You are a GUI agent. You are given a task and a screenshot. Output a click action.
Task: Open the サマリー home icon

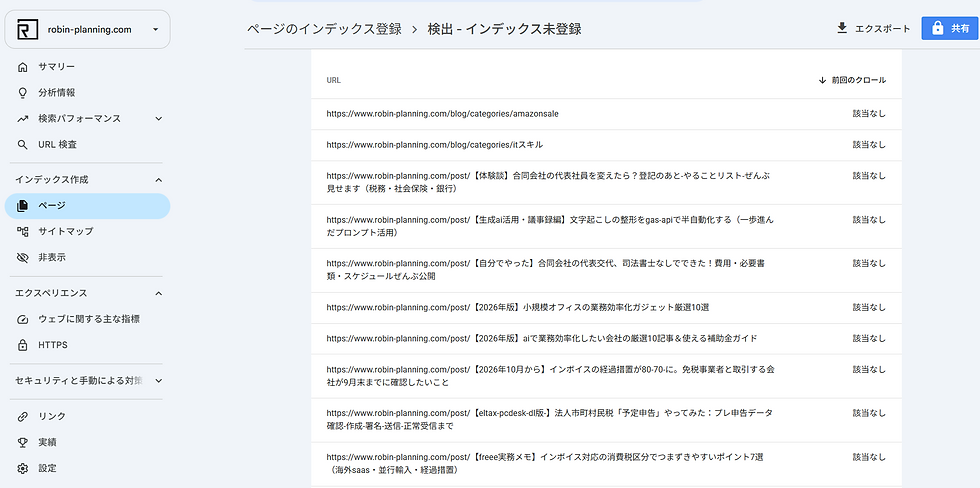23,67
